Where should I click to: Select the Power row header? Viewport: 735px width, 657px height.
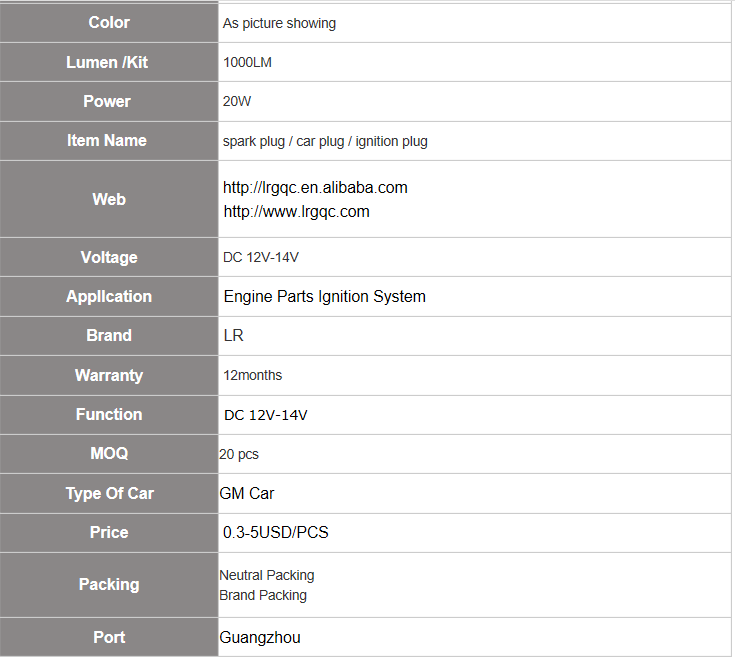click(x=109, y=102)
